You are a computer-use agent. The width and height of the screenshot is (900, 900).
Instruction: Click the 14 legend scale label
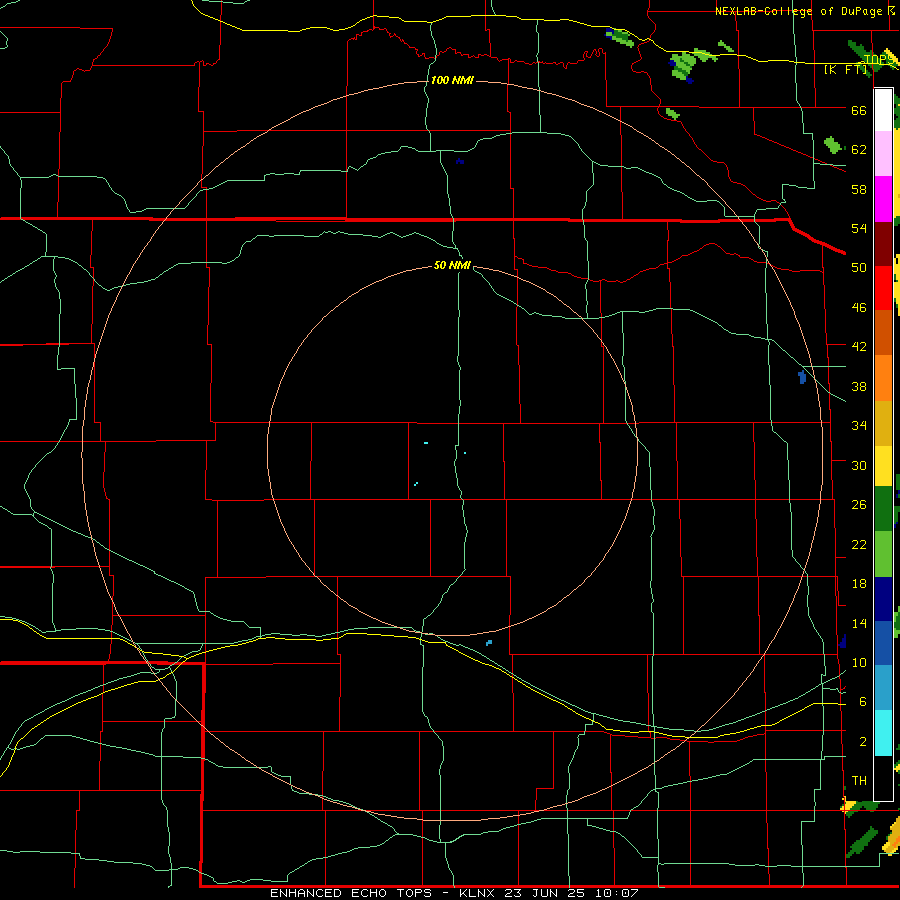coord(859,624)
